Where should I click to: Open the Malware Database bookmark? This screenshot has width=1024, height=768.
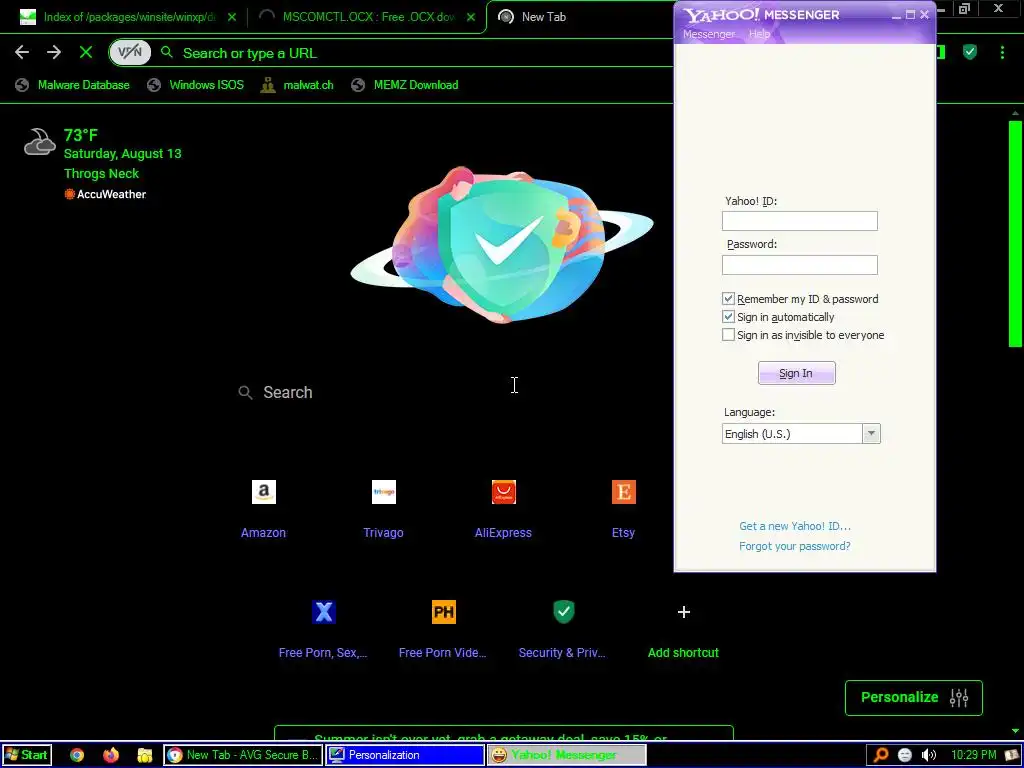pyautogui.click(x=72, y=85)
